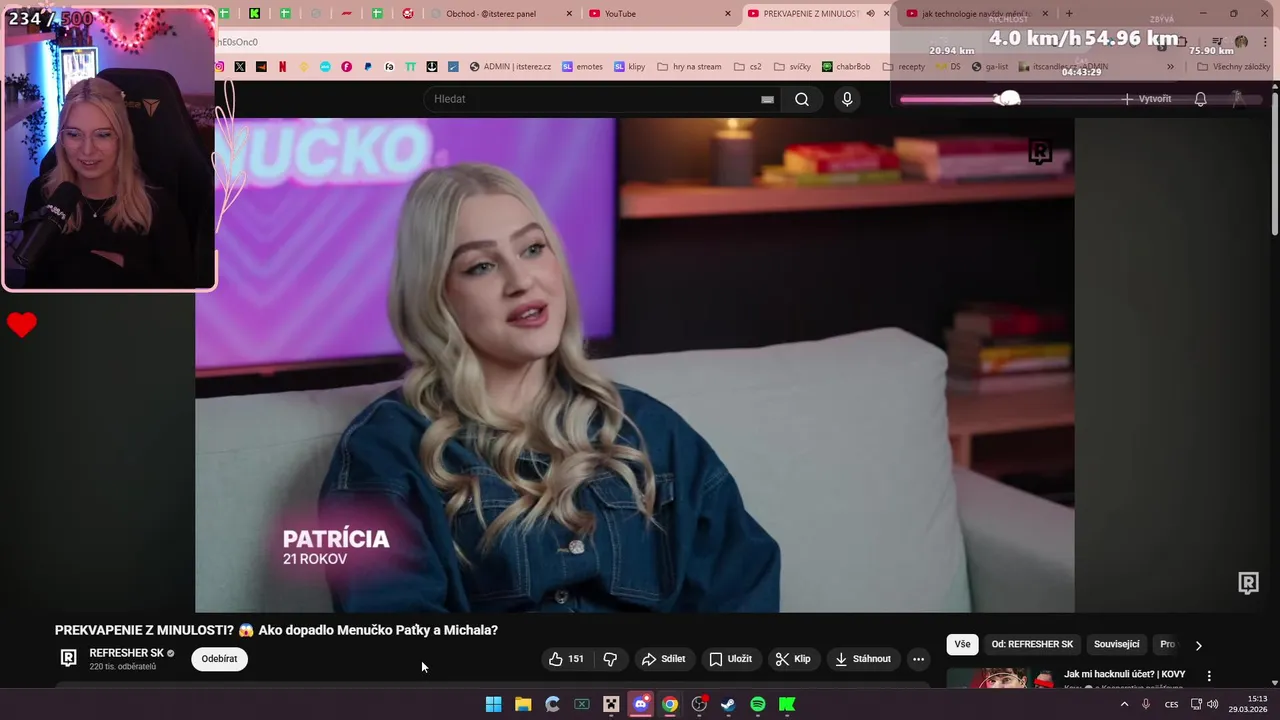Open PayPal bookmark icon
The height and width of the screenshot is (720, 1280).
[368, 67]
